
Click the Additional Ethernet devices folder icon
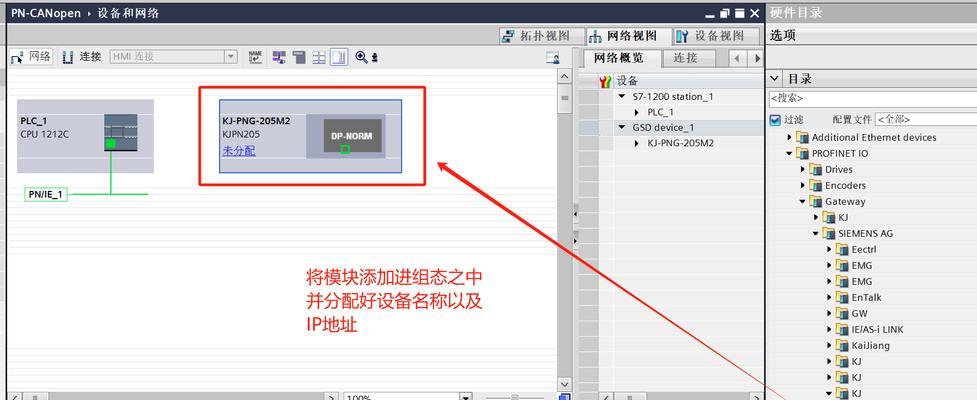[x=803, y=138]
